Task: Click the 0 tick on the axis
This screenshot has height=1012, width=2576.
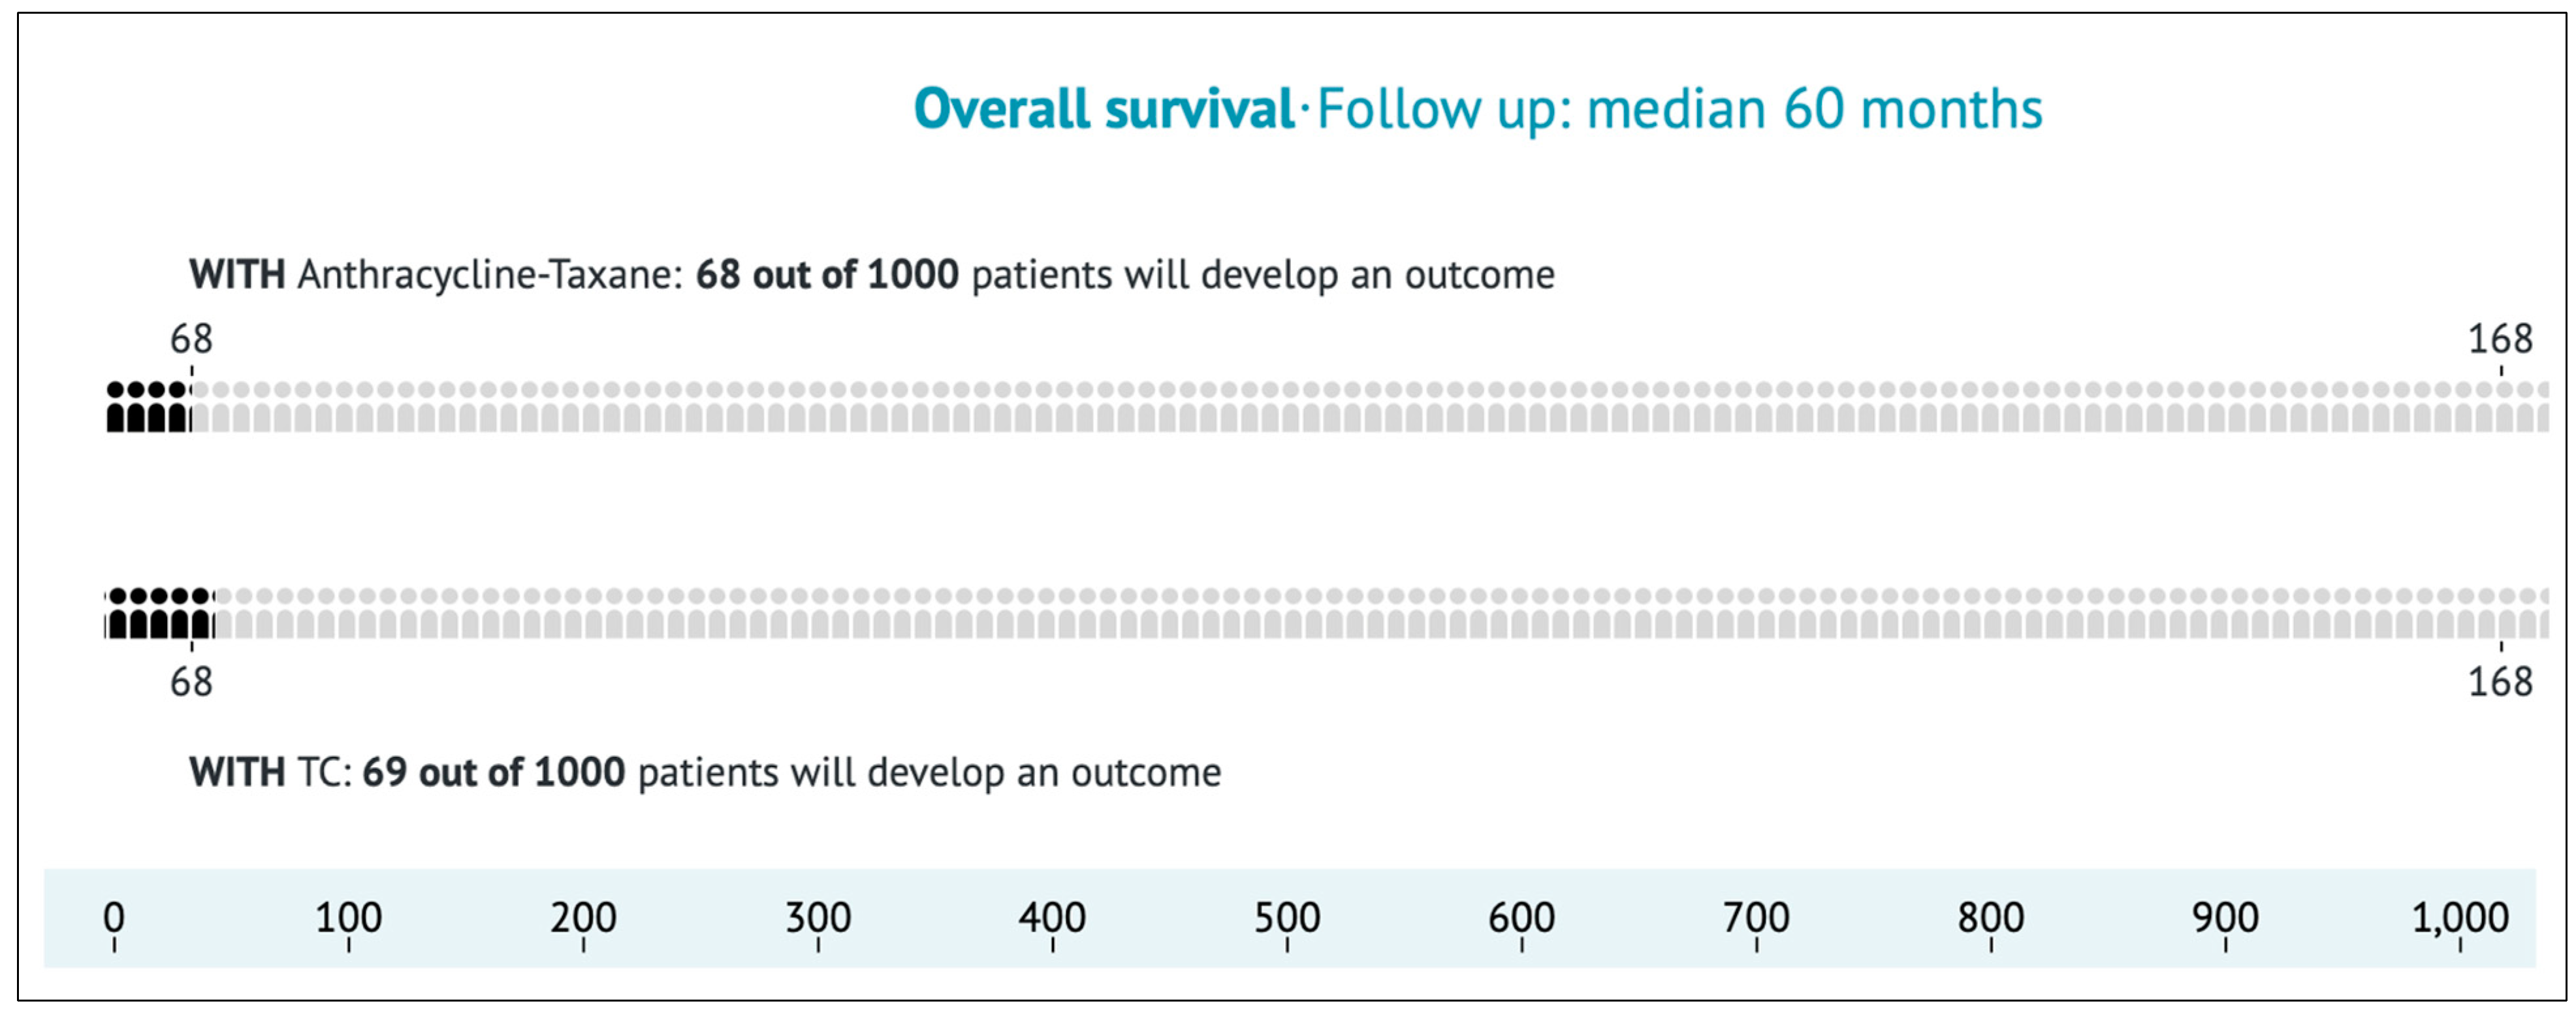Action: (114, 918)
